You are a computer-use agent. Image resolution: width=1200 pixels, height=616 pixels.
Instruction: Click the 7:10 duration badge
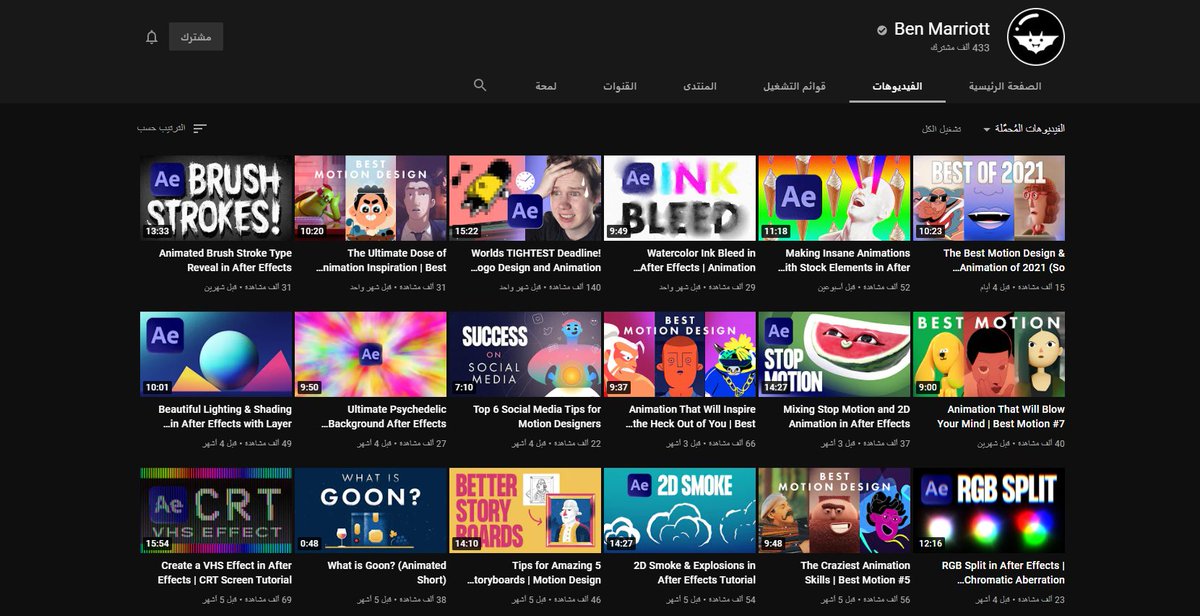click(x=463, y=387)
